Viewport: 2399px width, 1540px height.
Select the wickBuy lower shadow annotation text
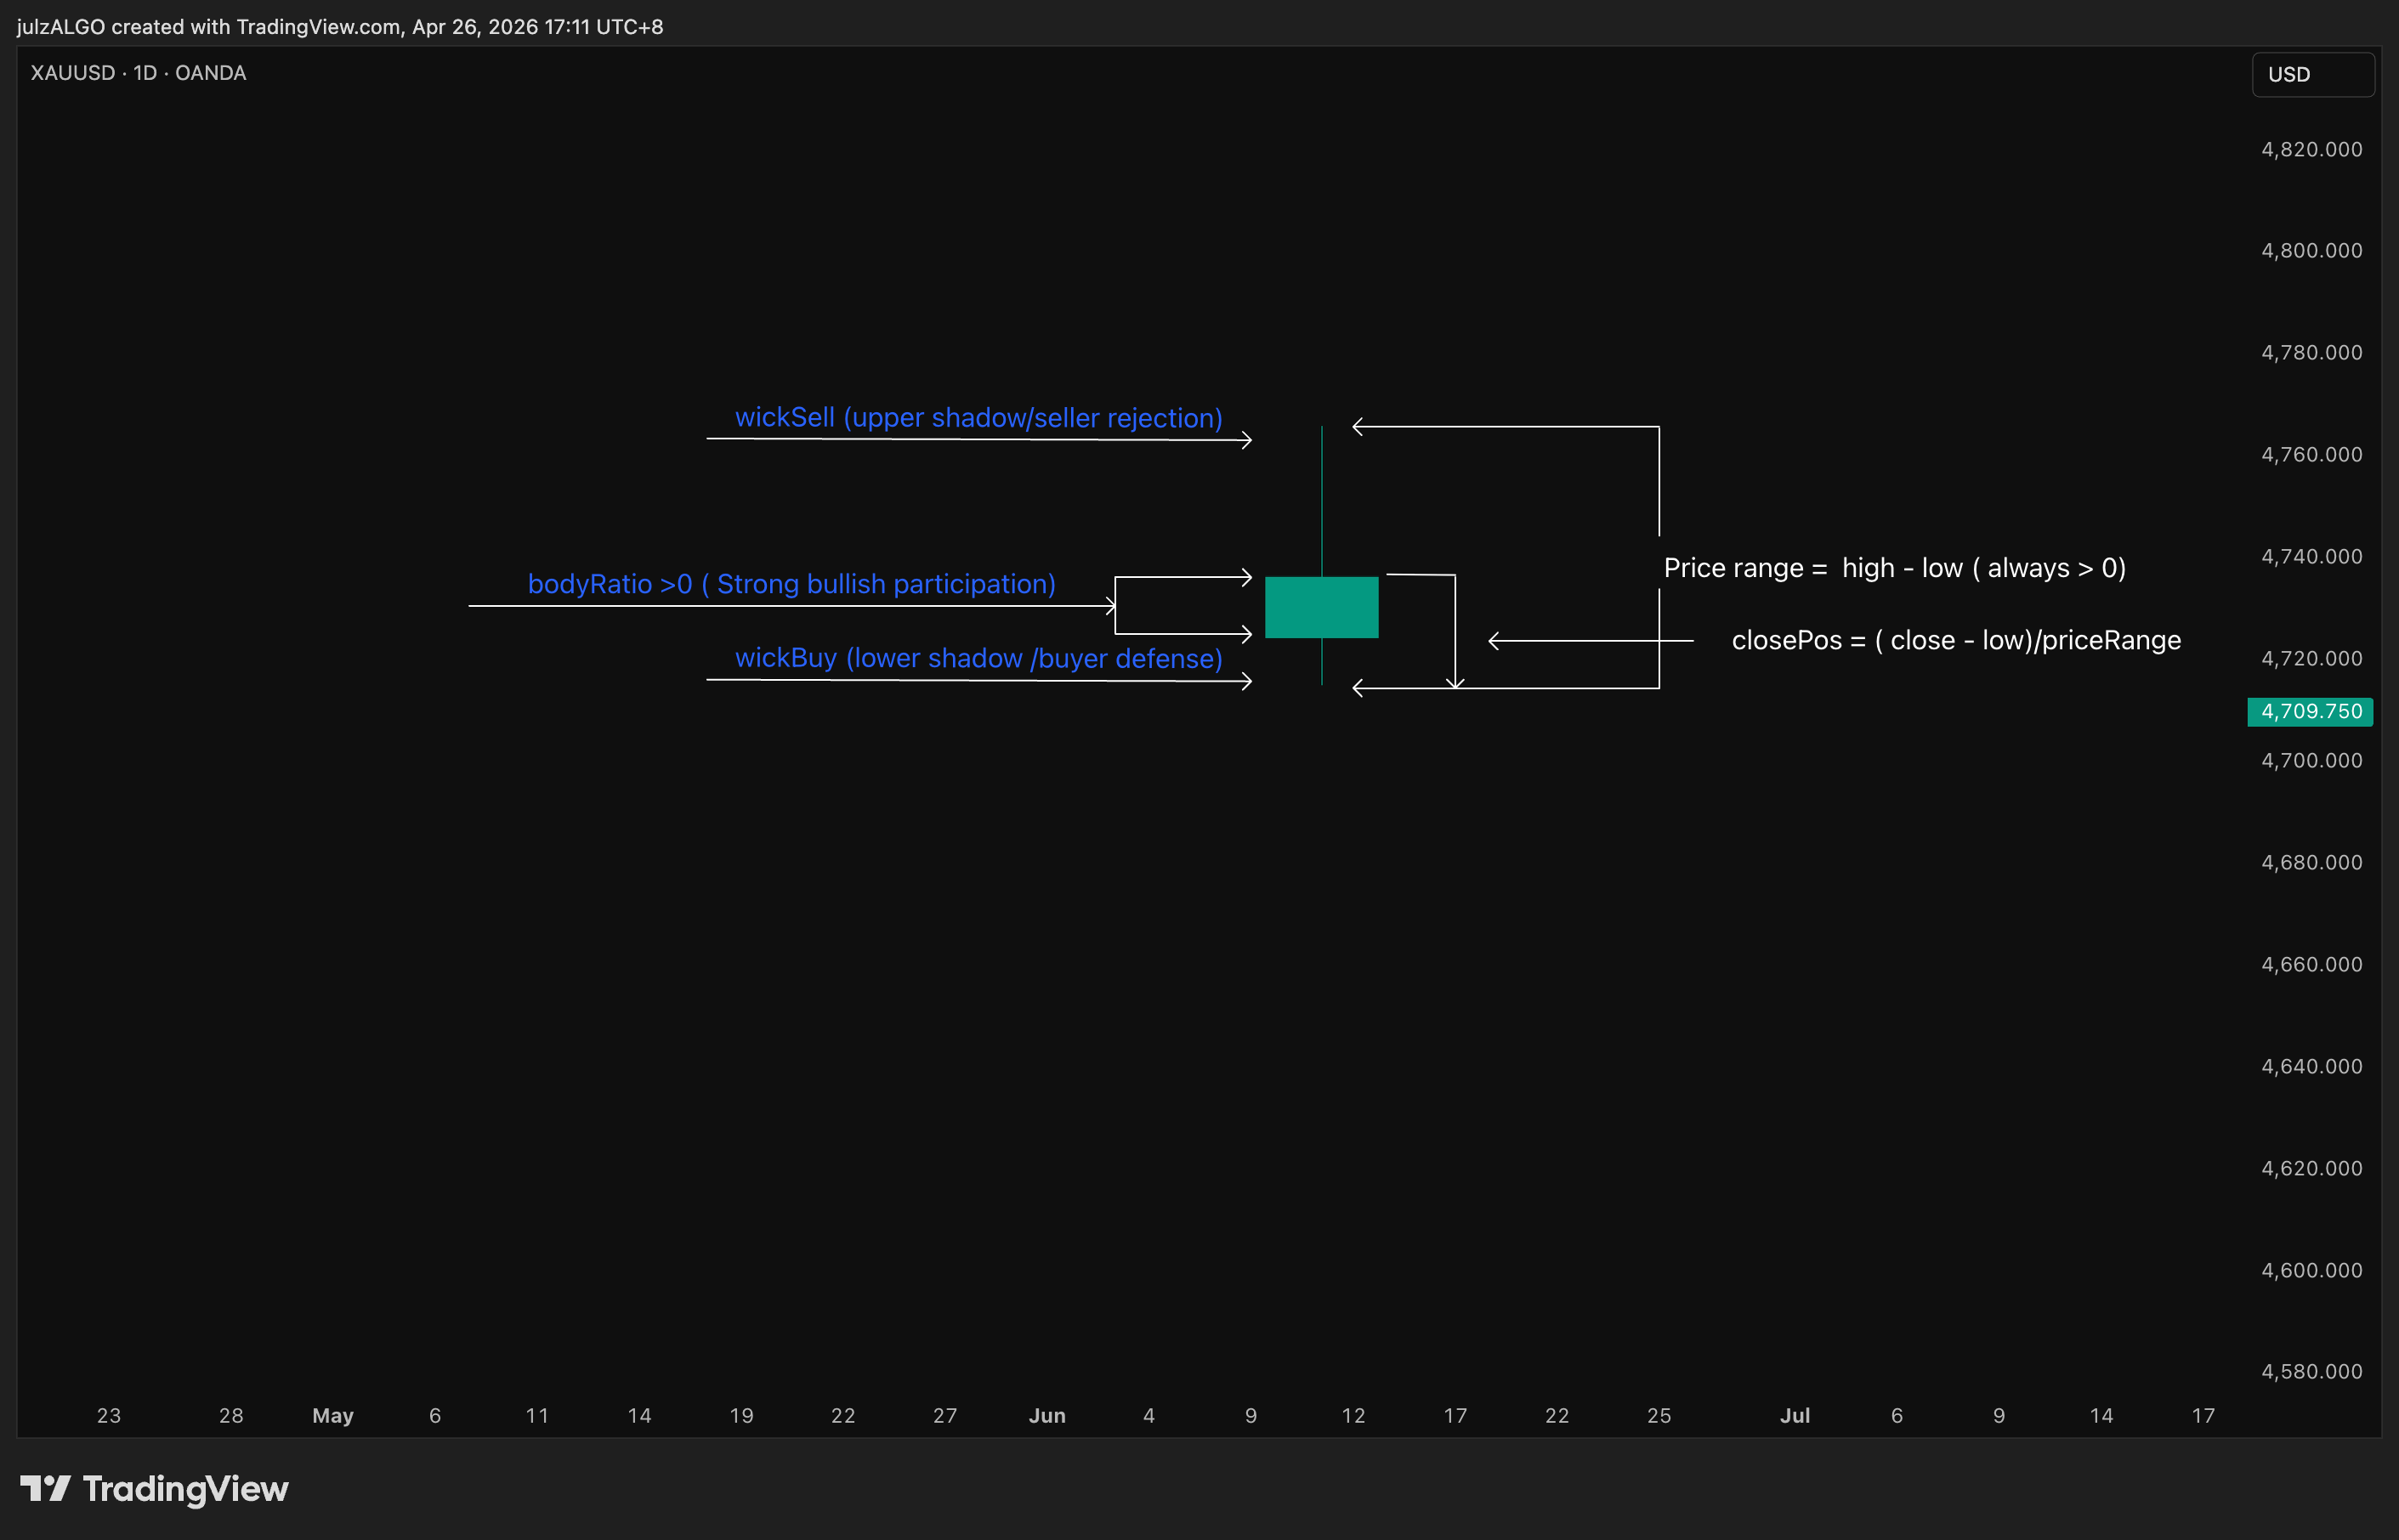979,658
